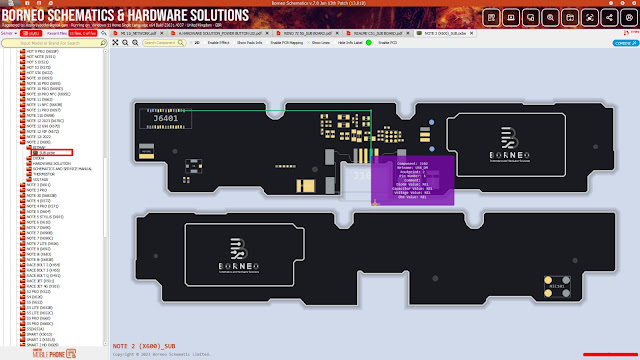Viewport: 640px width, 360px height.
Task: Click the NOTE 10 folder icon in tree
Action: (23, 78)
